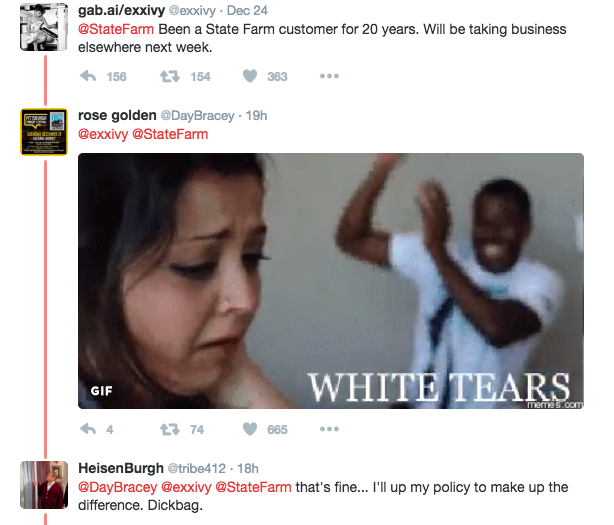Play the White Tears GIF
This screenshot has height=525, width=614.
(331, 281)
